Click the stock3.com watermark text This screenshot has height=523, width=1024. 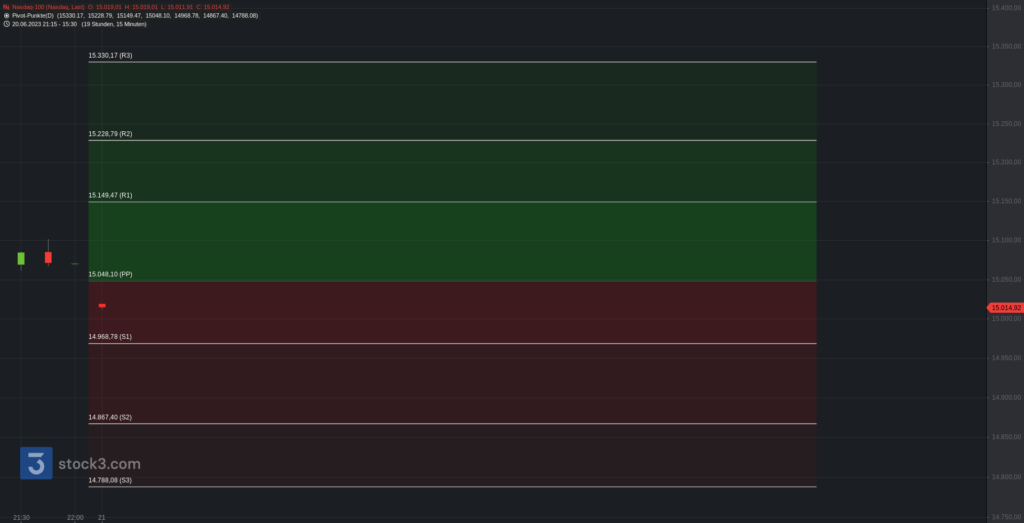coord(99,464)
